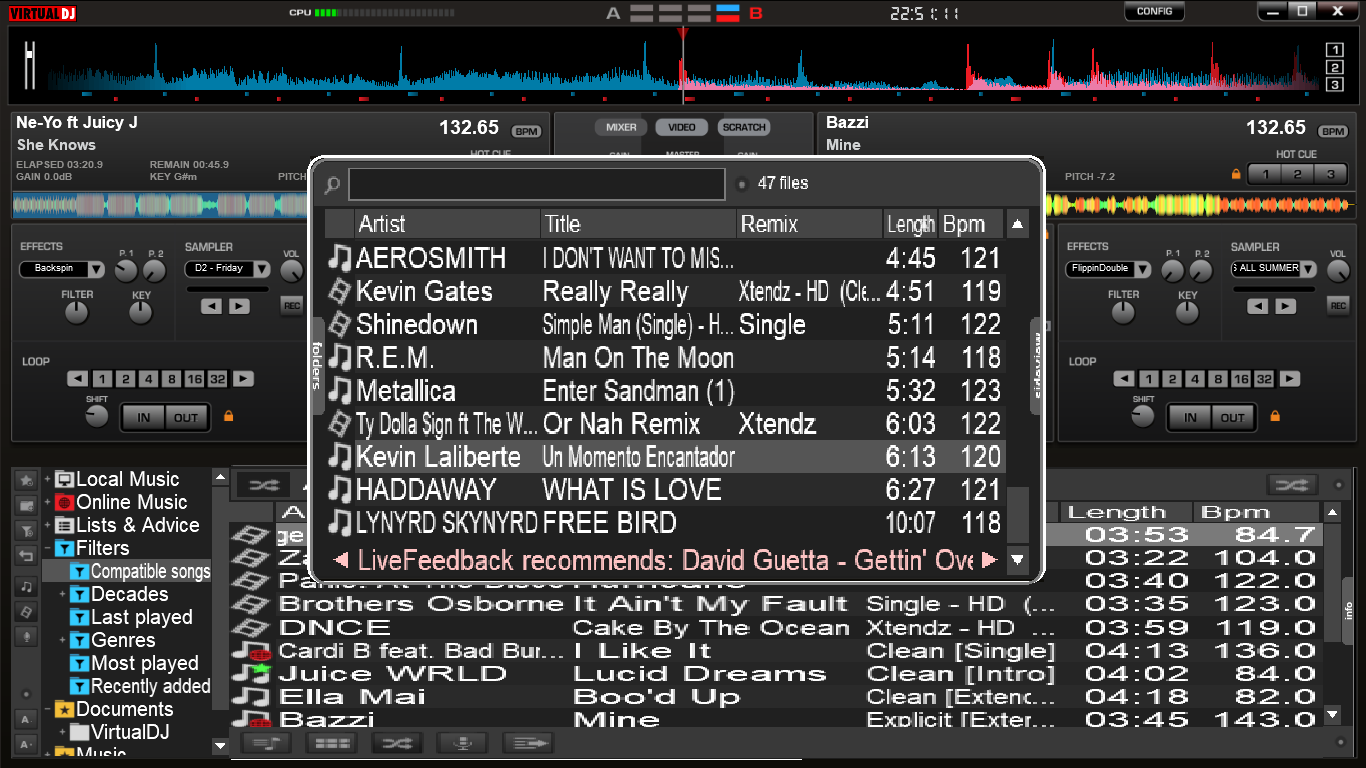The image size is (1366, 768).
Task: Expand the Local Music tree node
Action: tap(47, 480)
